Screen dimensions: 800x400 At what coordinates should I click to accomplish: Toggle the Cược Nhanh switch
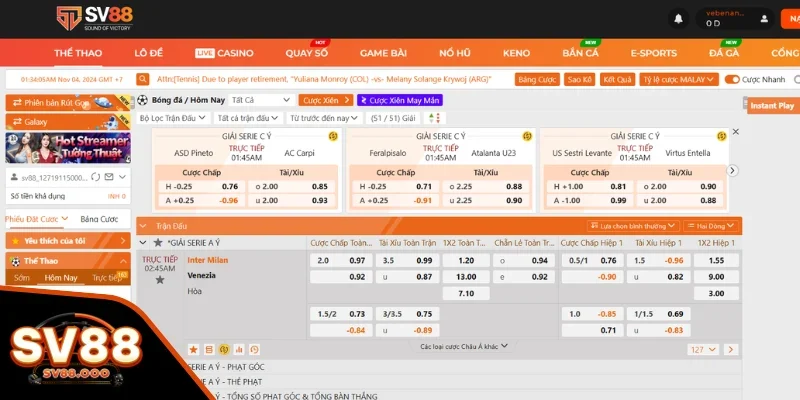pyautogui.click(x=732, y=79)
